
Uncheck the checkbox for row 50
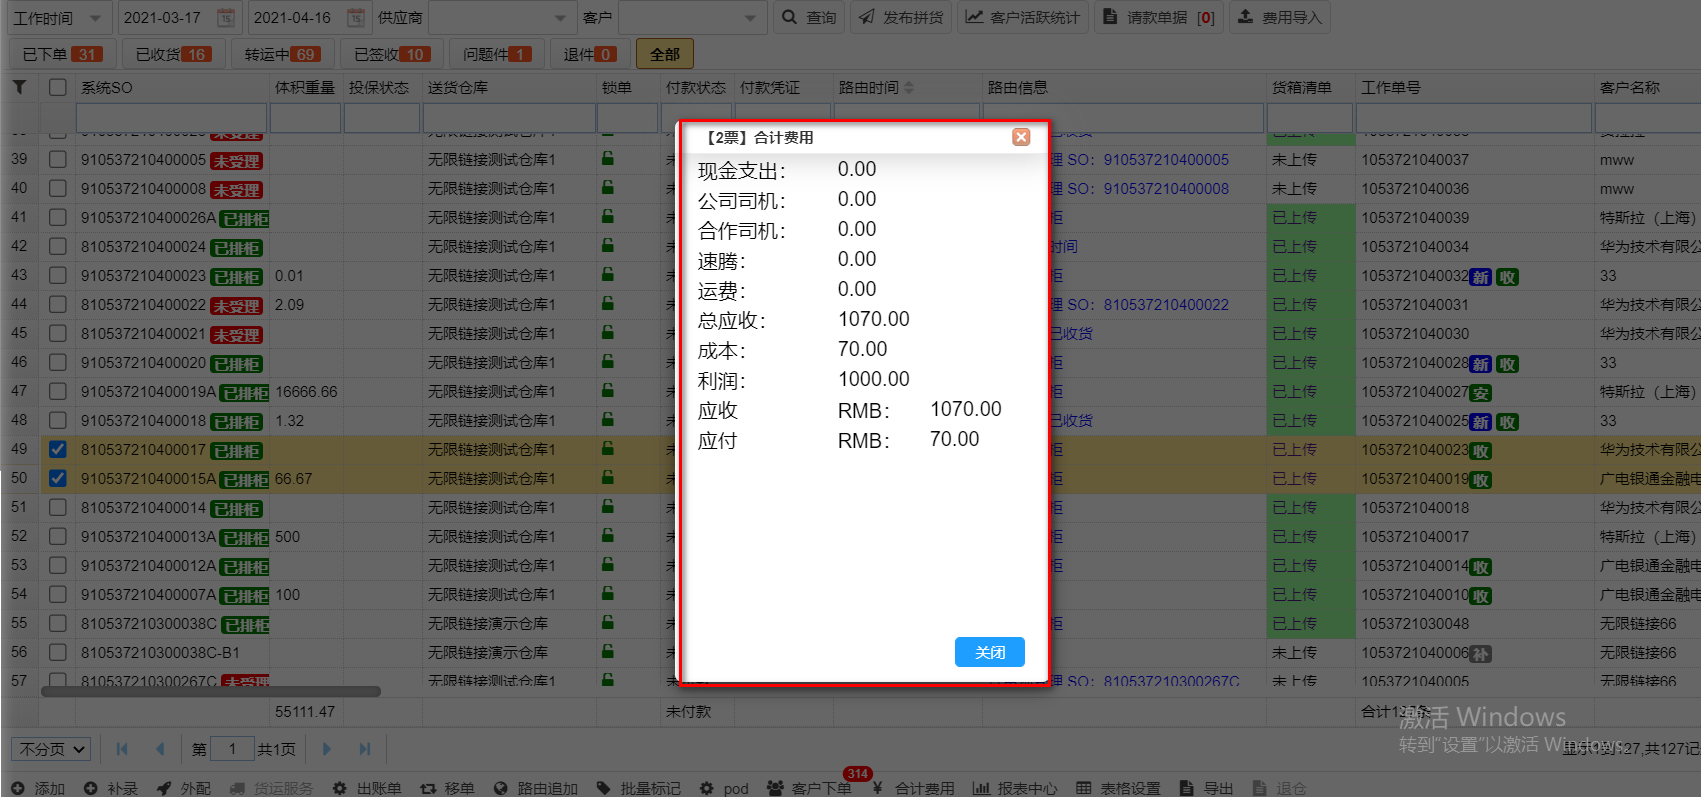(58, 479)
